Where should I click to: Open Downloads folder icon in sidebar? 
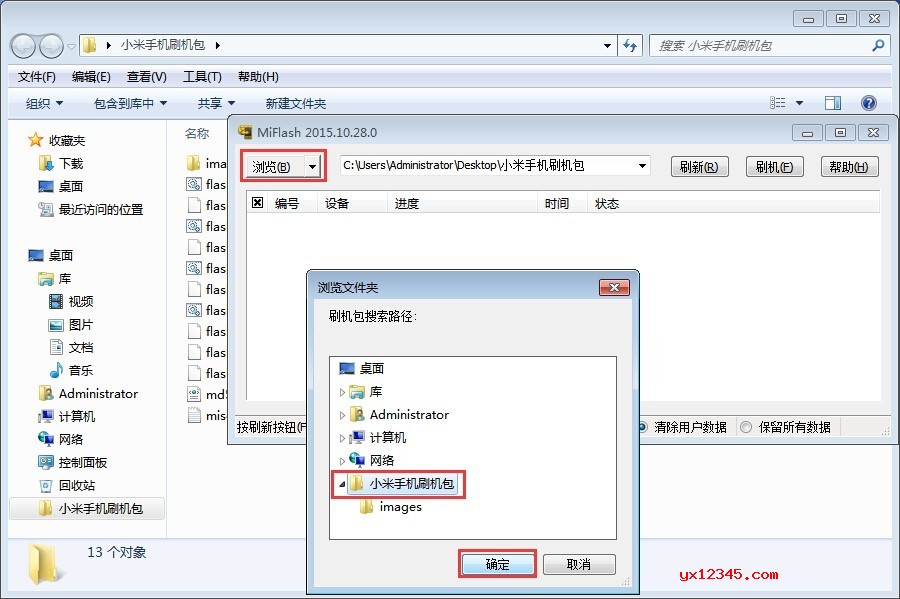tap(46, 164)
